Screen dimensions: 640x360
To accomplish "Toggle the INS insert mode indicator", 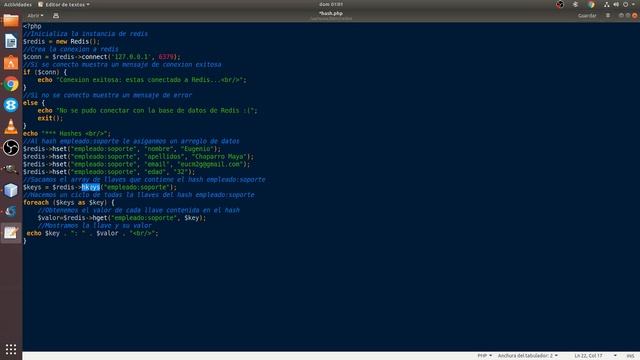I will [x=630, y=356].
